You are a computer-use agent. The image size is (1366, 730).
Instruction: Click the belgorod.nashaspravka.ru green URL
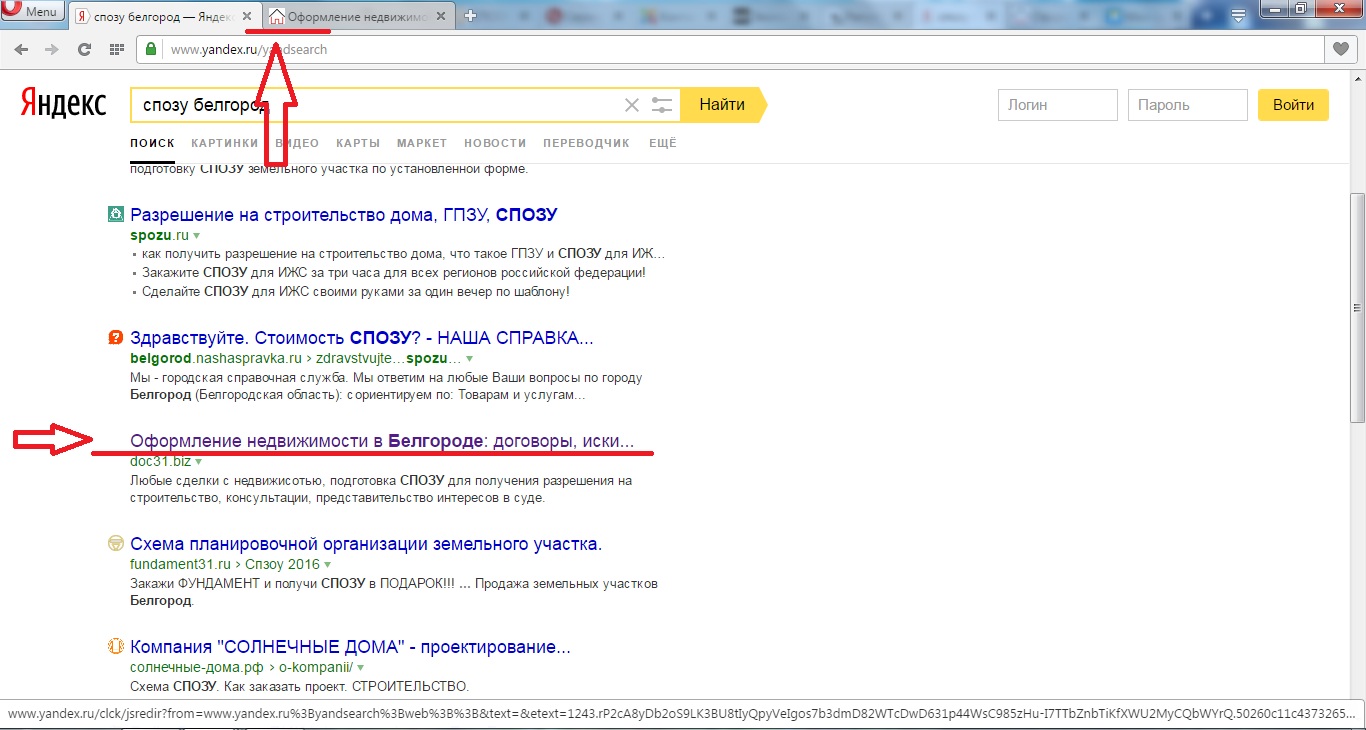tap(216, 358)
